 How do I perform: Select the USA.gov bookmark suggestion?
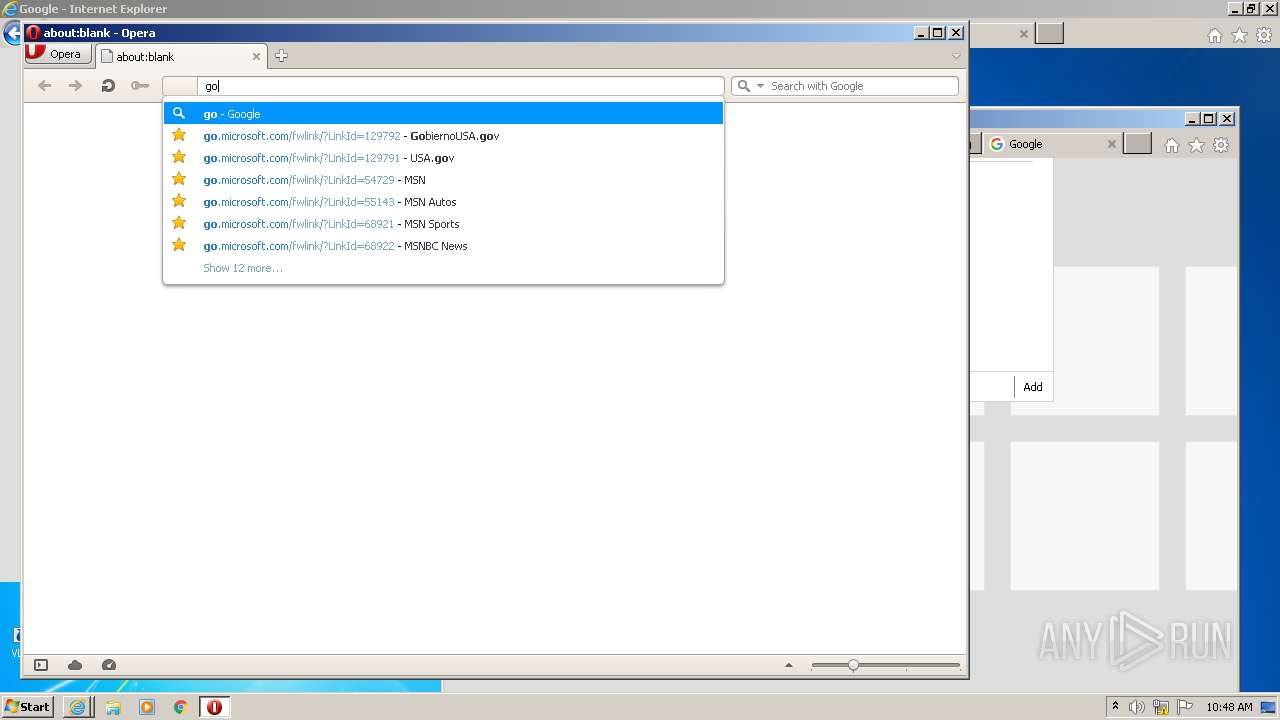click(443, 158)
